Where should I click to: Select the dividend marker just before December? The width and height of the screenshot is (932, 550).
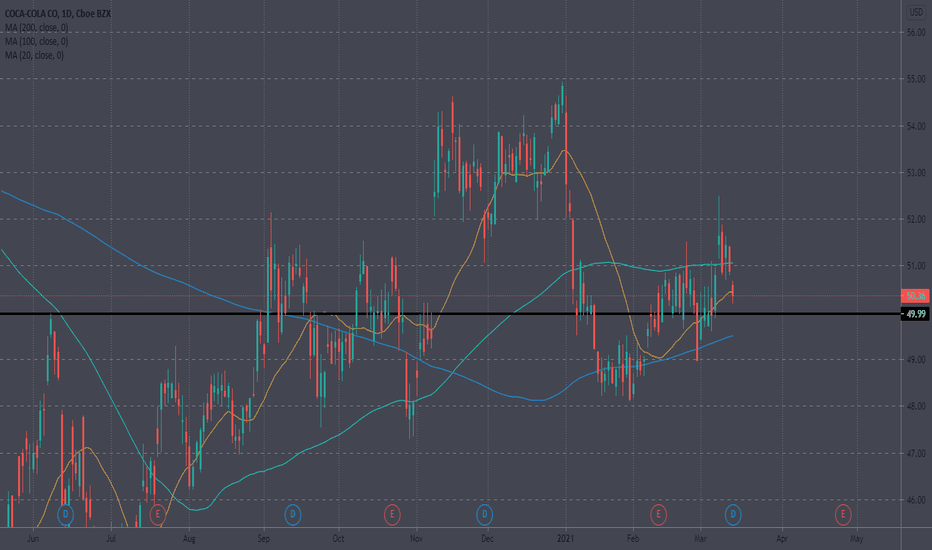point(485,514)
